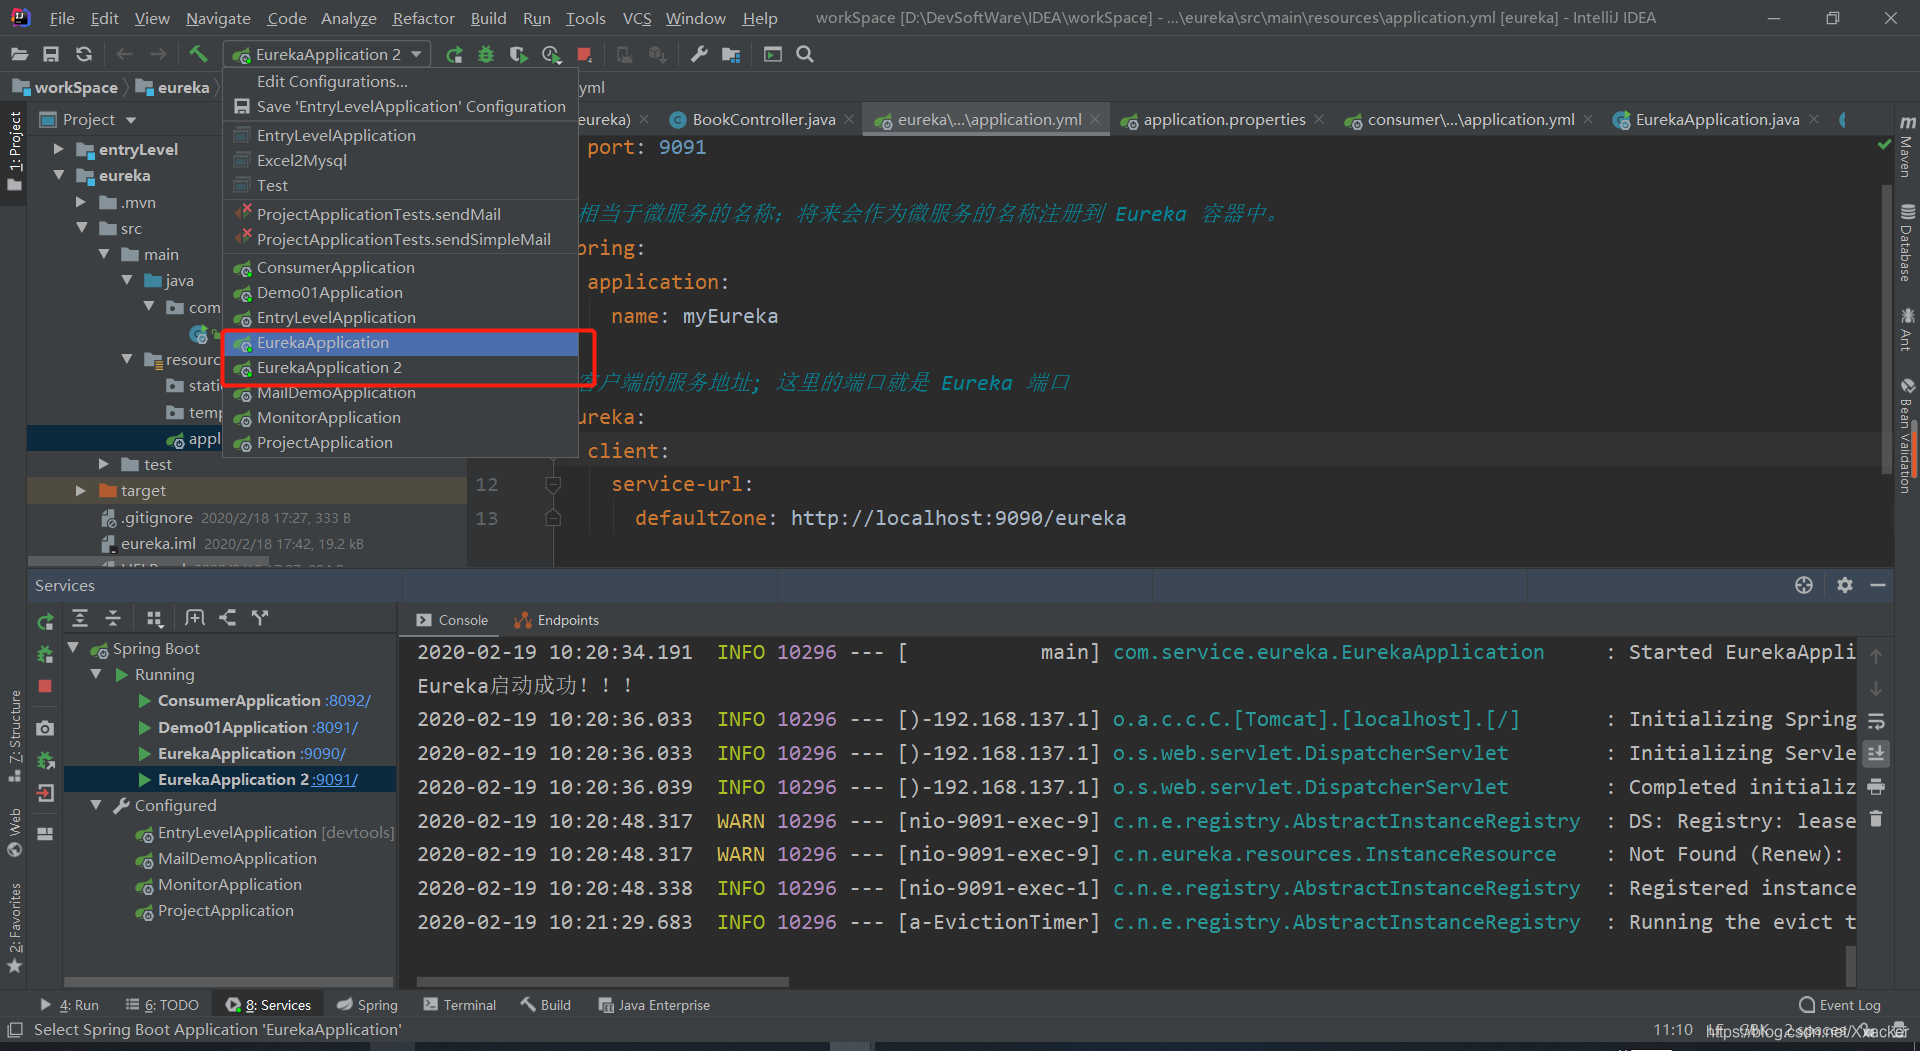The image size is (1920, 1051).
Task: Toggle the Web tool window
Action: [x=14, y=832]
